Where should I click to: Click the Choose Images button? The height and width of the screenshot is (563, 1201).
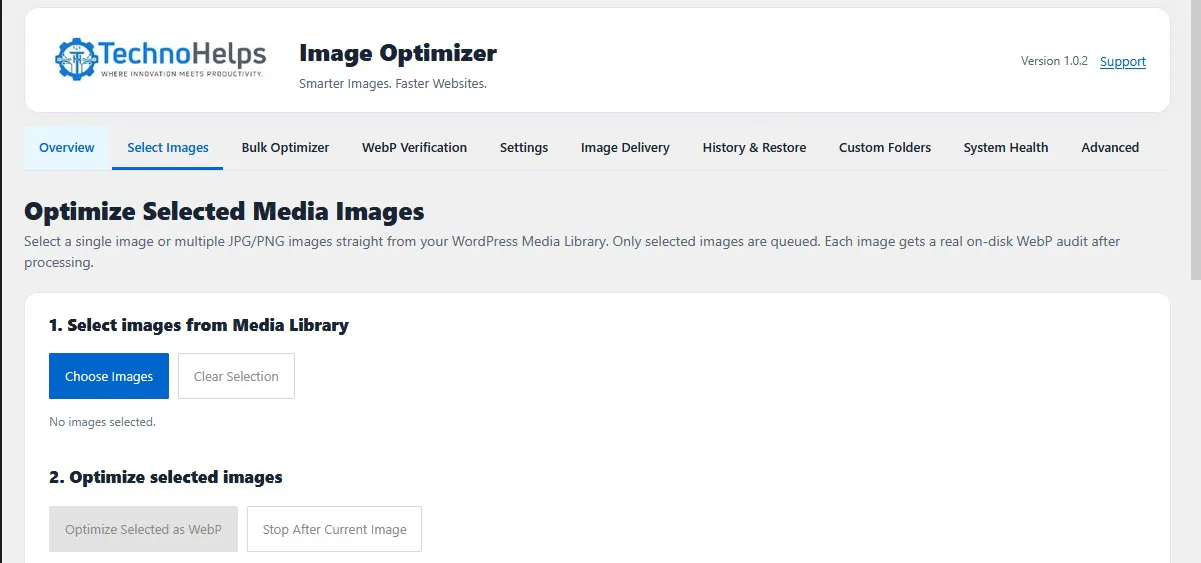[x=109, y=376]
